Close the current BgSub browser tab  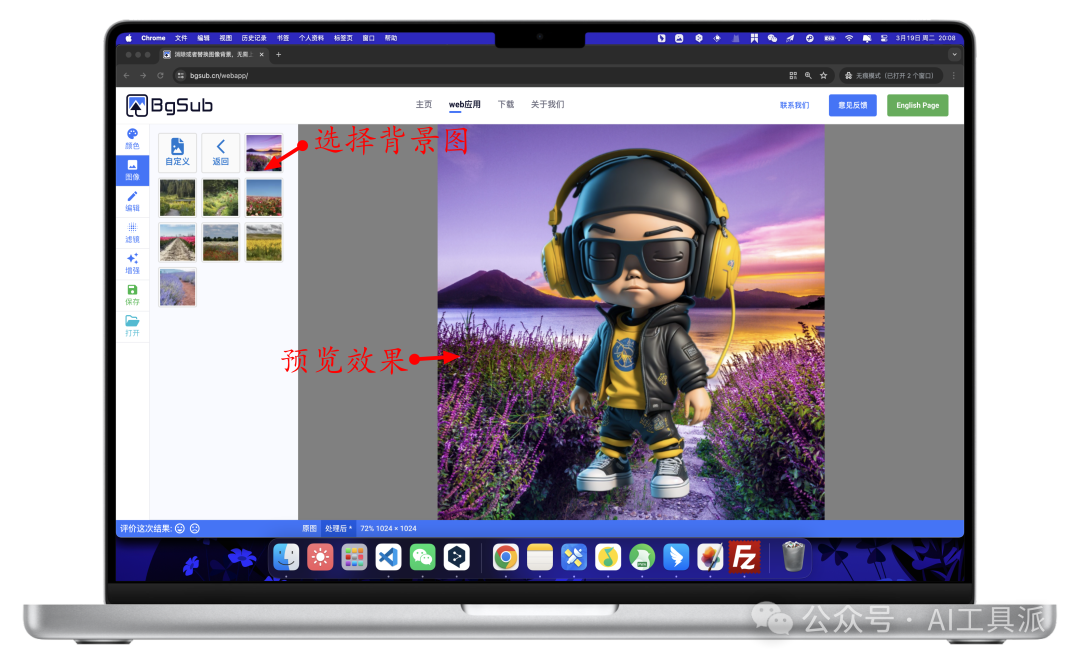(261, 54)
